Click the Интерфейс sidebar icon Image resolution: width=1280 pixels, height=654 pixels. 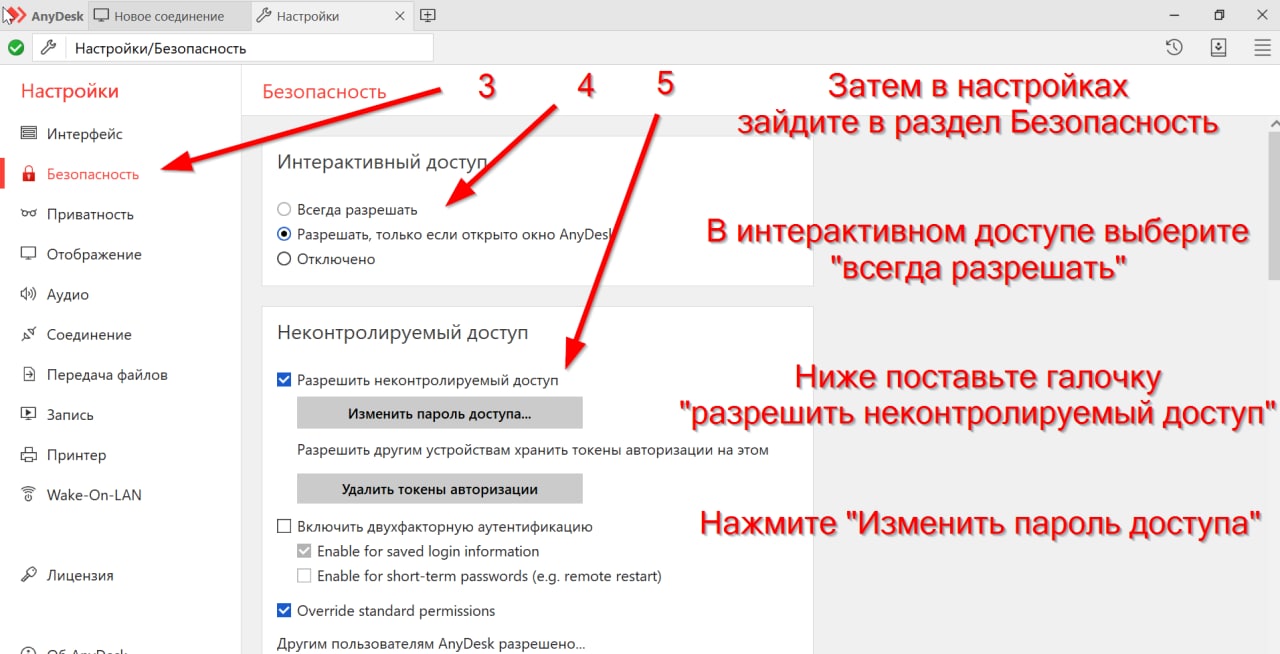[x=28, y=133]
